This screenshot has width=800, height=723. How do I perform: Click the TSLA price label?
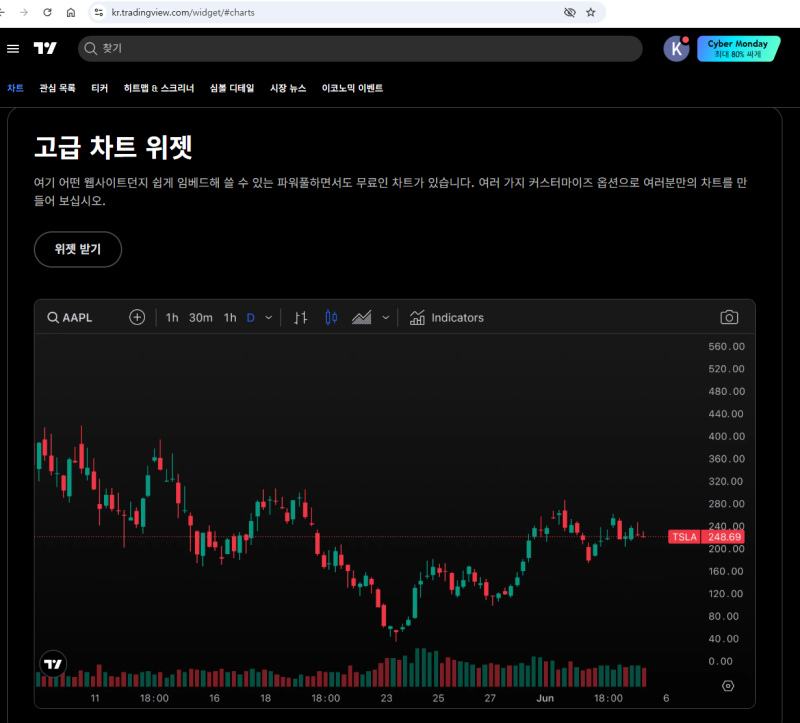coord(684,537)
